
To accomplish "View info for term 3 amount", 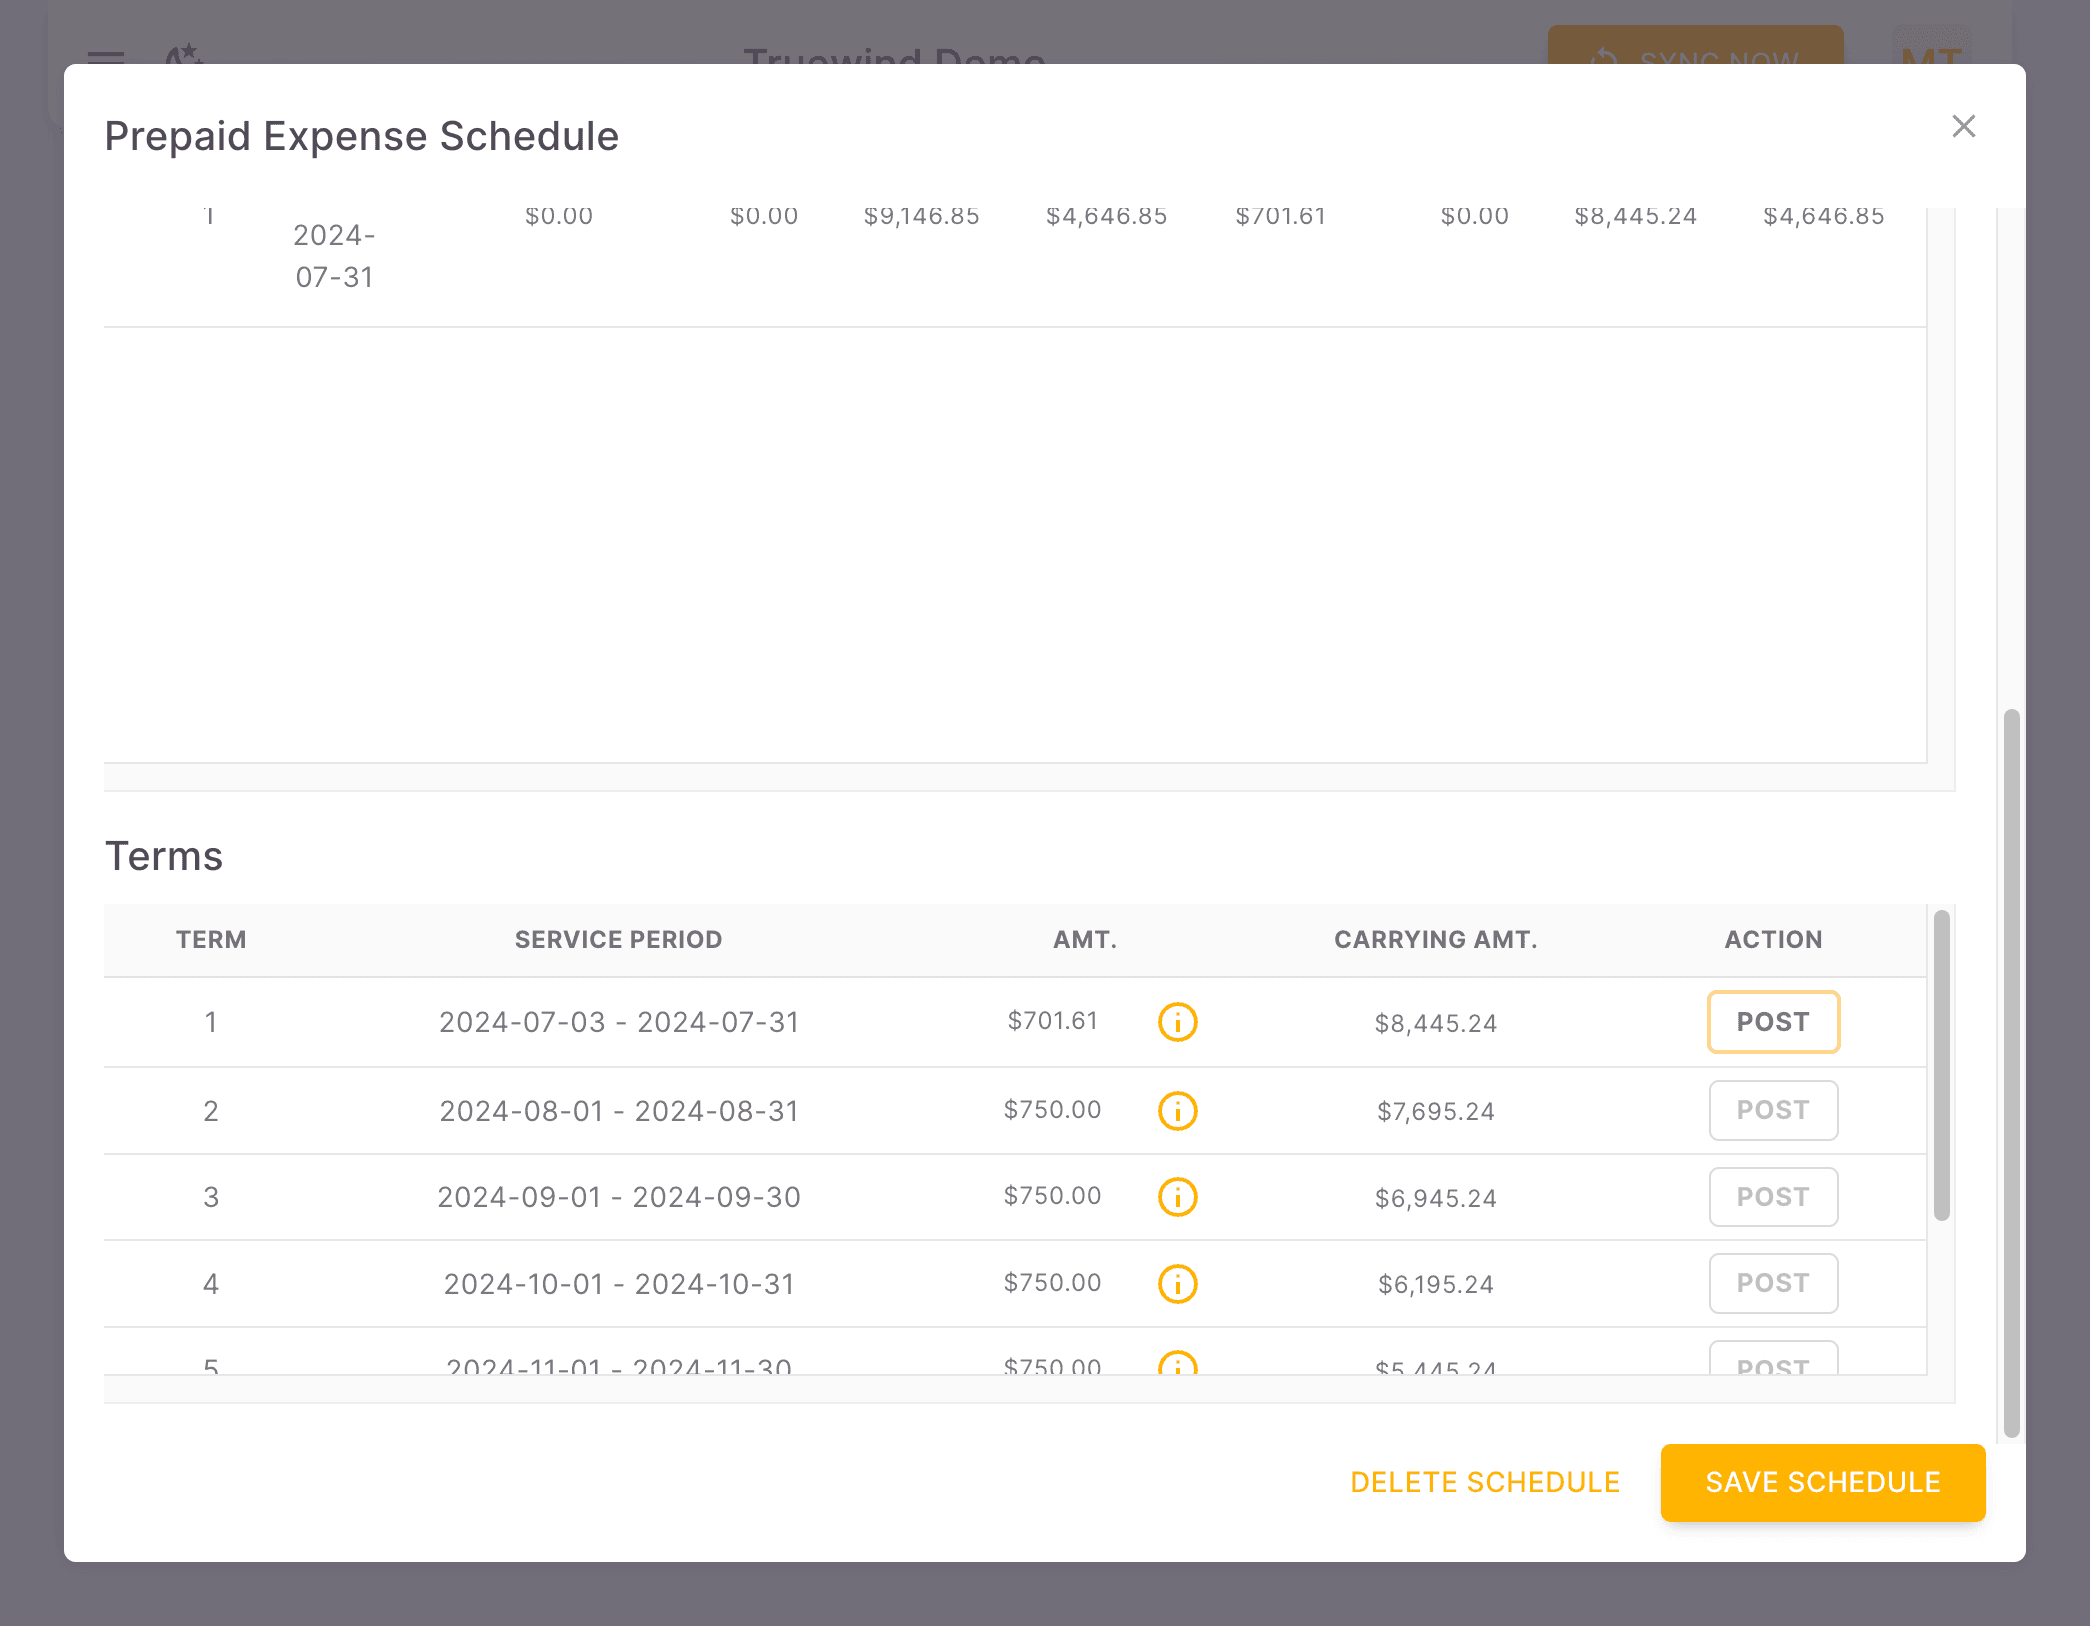I will [1177, 1196].
